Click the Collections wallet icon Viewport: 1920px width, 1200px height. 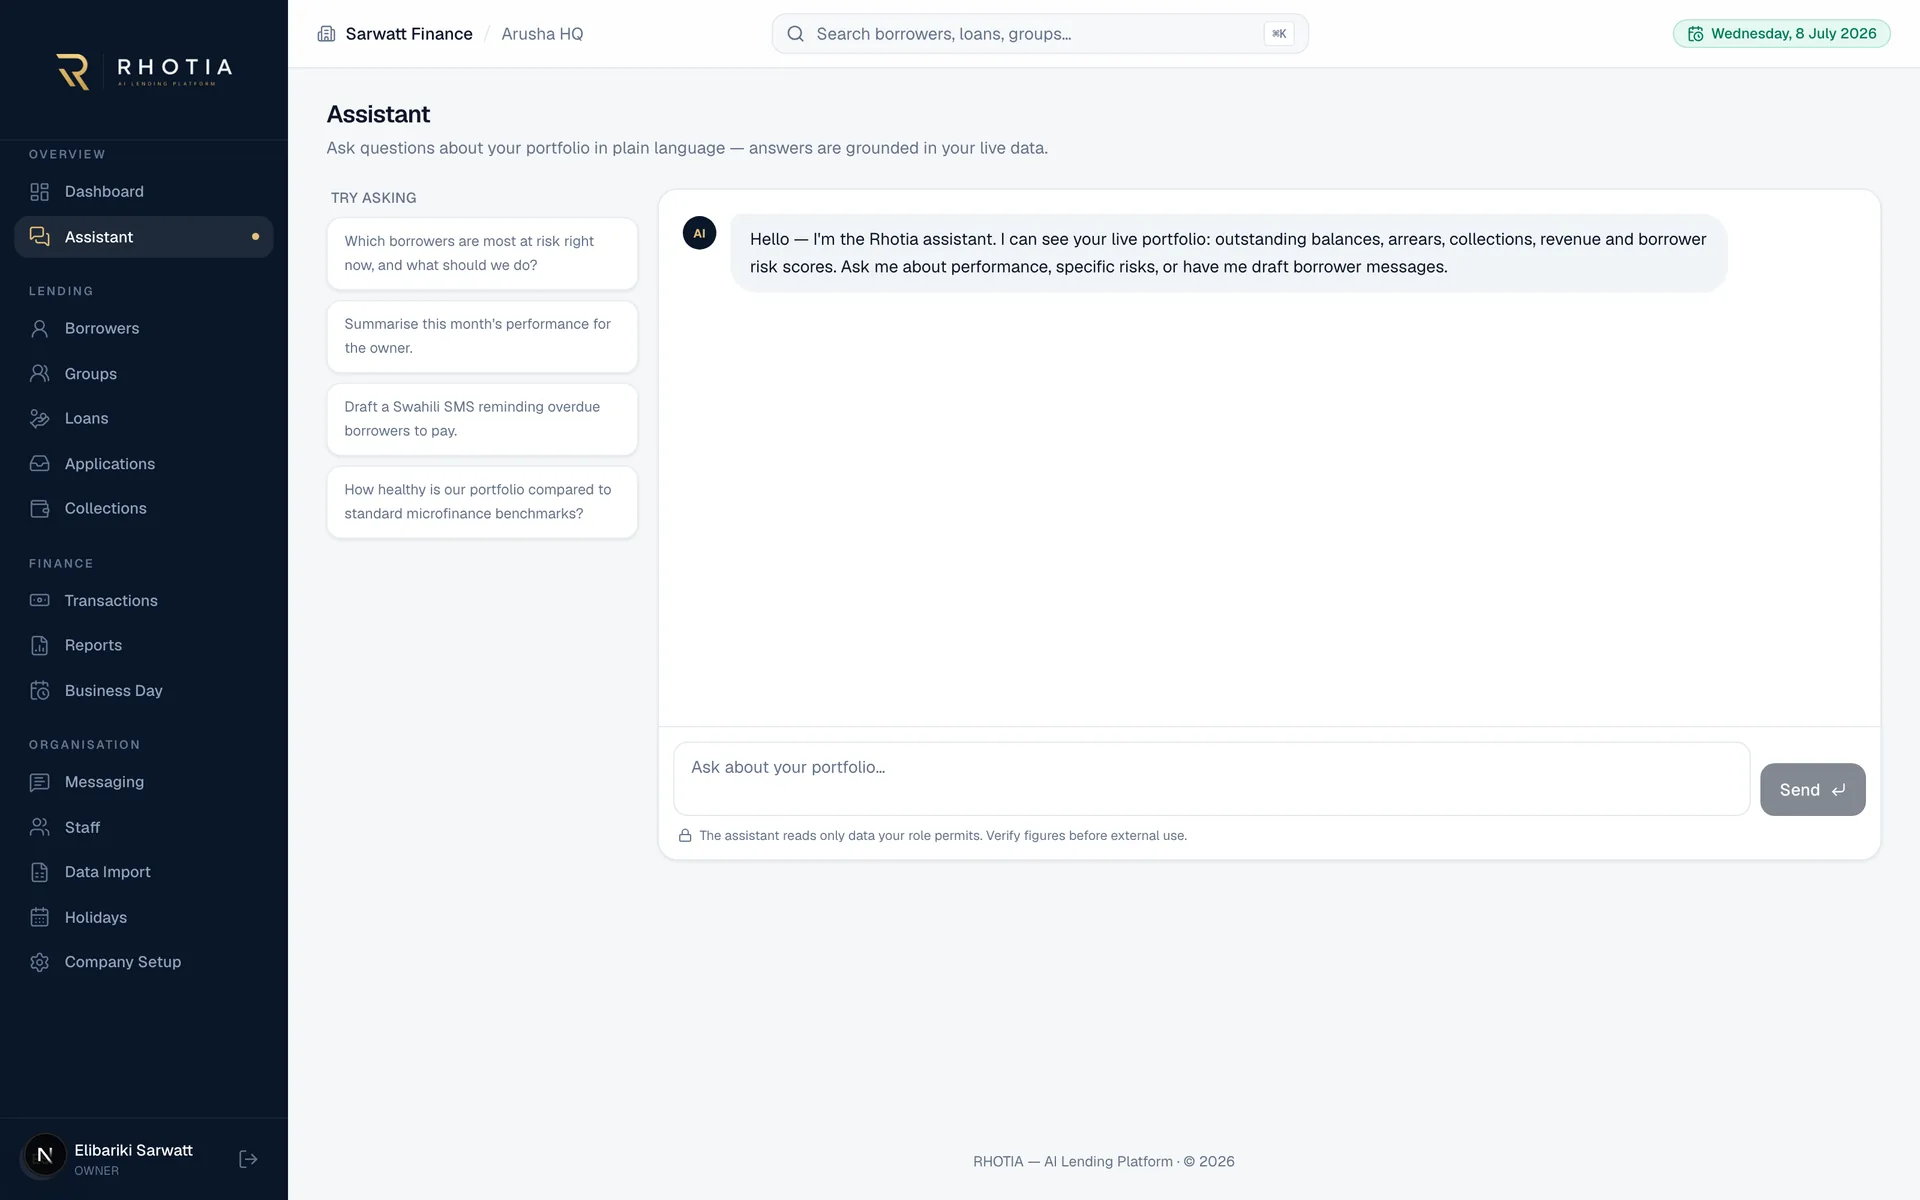pos(40,509)
